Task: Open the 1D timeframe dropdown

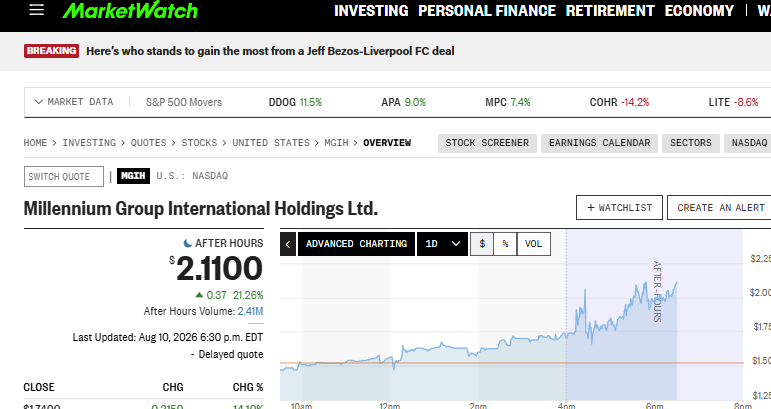Action: click(x=442, y=244)
